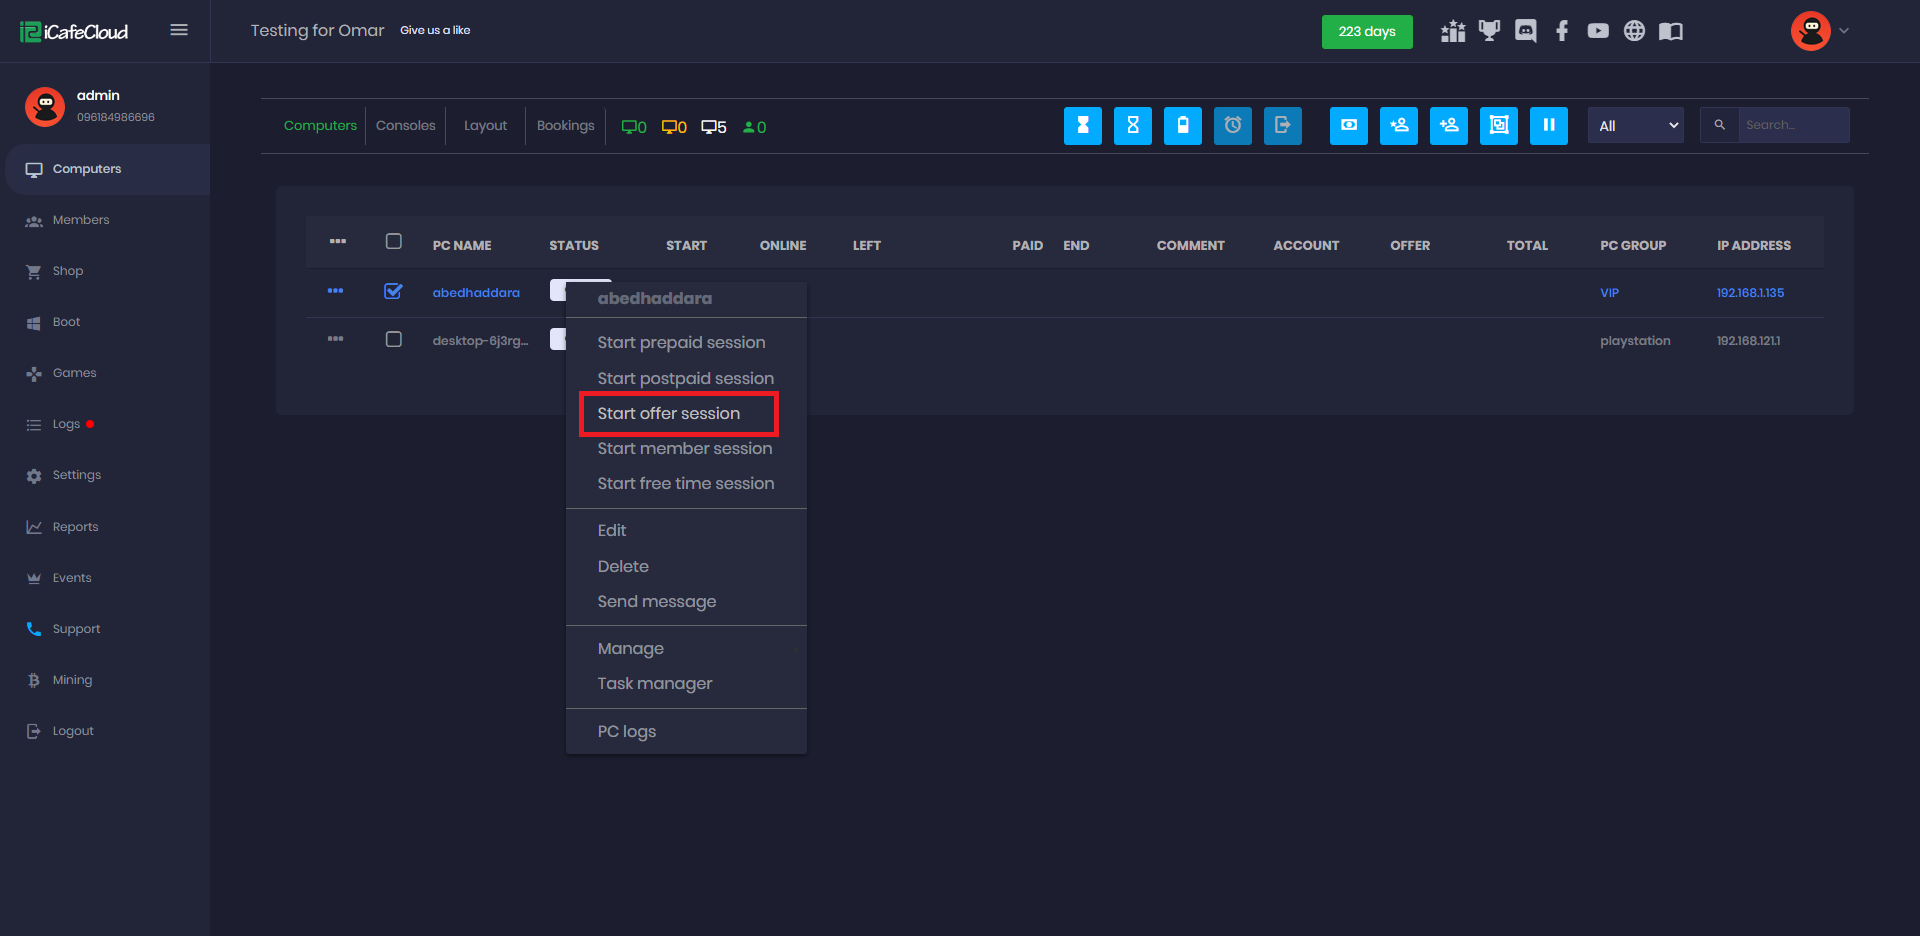Click the pause button in the toolbar
Viewport: 1920px width, 936px height.
point(1548,126)
